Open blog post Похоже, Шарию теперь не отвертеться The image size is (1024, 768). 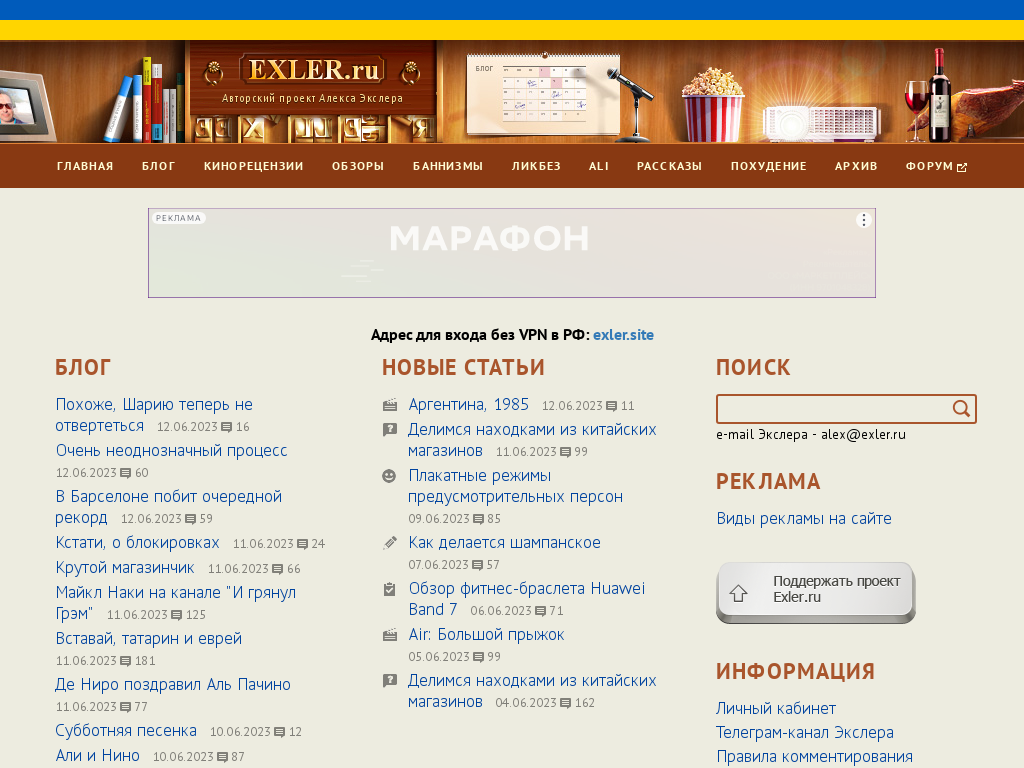tap(154, 415)
